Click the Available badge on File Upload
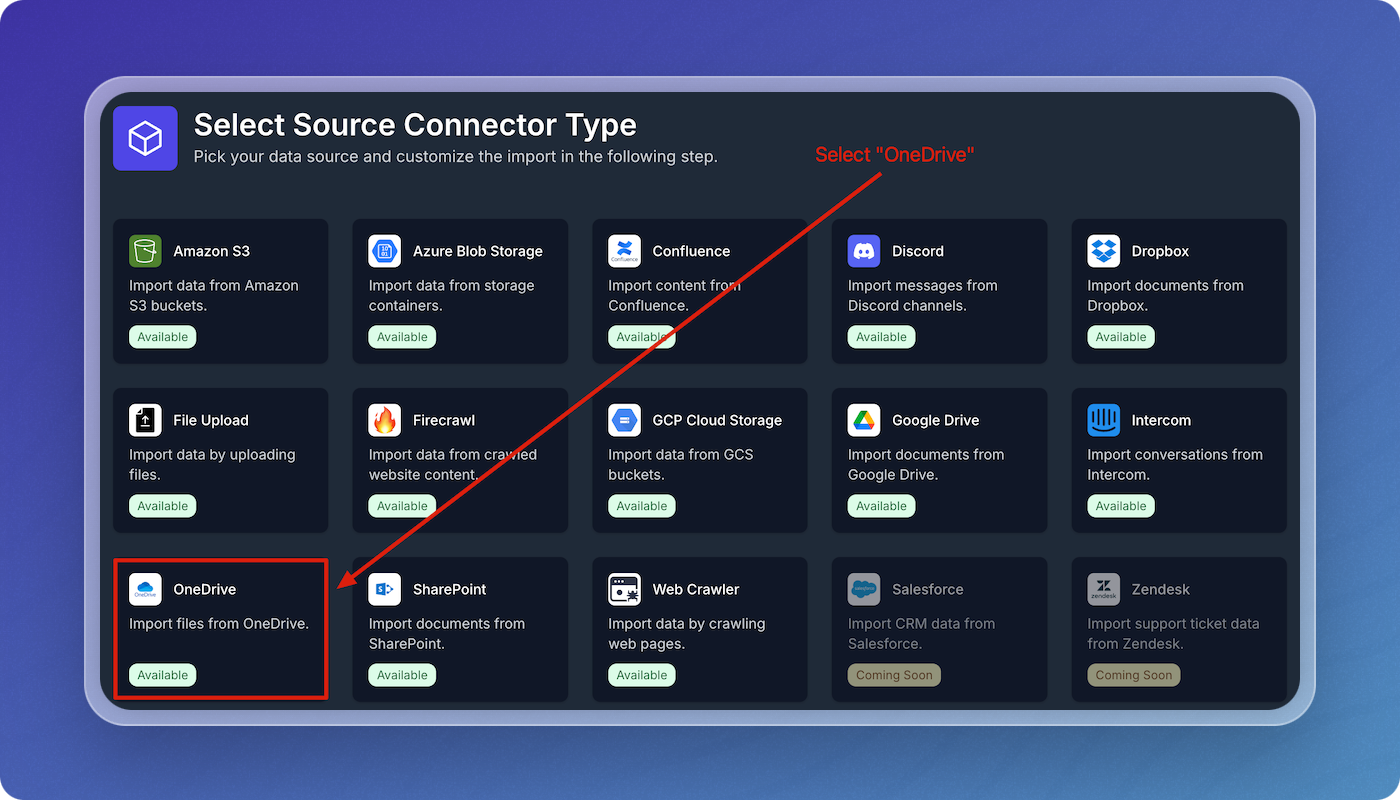Viewport: 1400px width, 800px height. tap(163, 506)
